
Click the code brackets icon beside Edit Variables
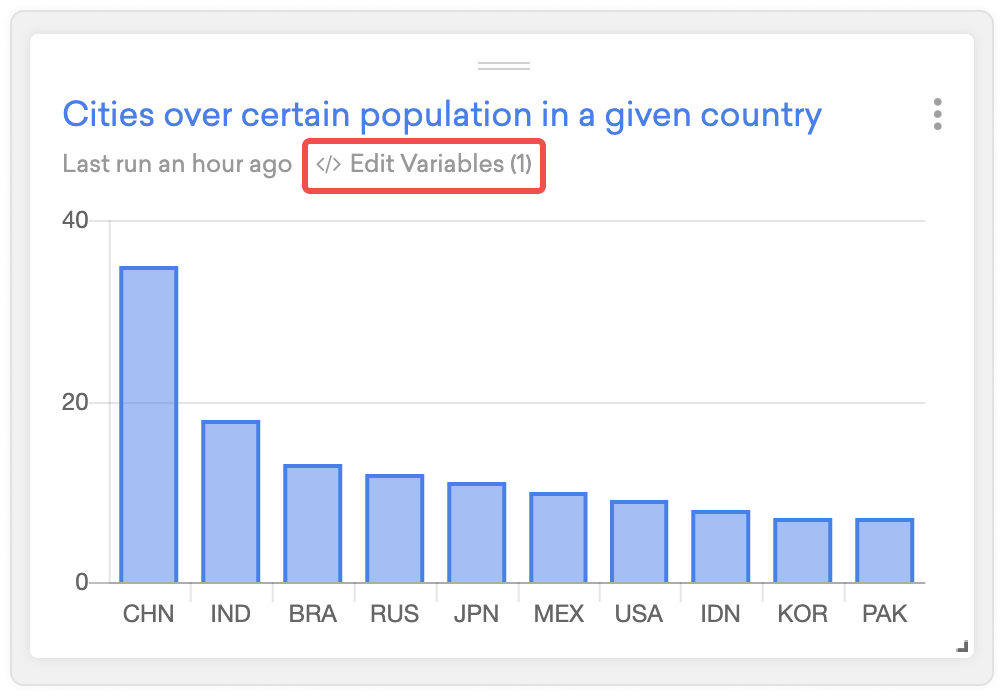point(328,165)
